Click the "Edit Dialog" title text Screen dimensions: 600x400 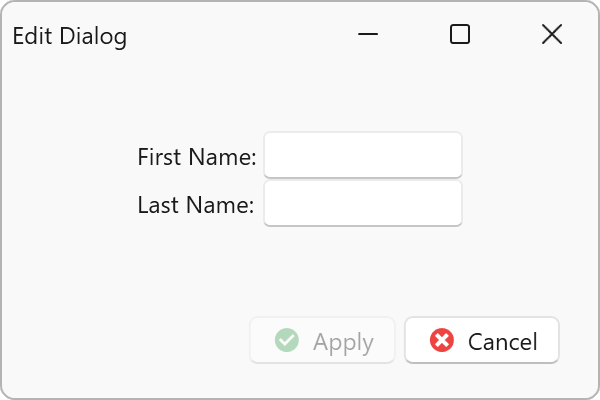(x=70, y=37)
